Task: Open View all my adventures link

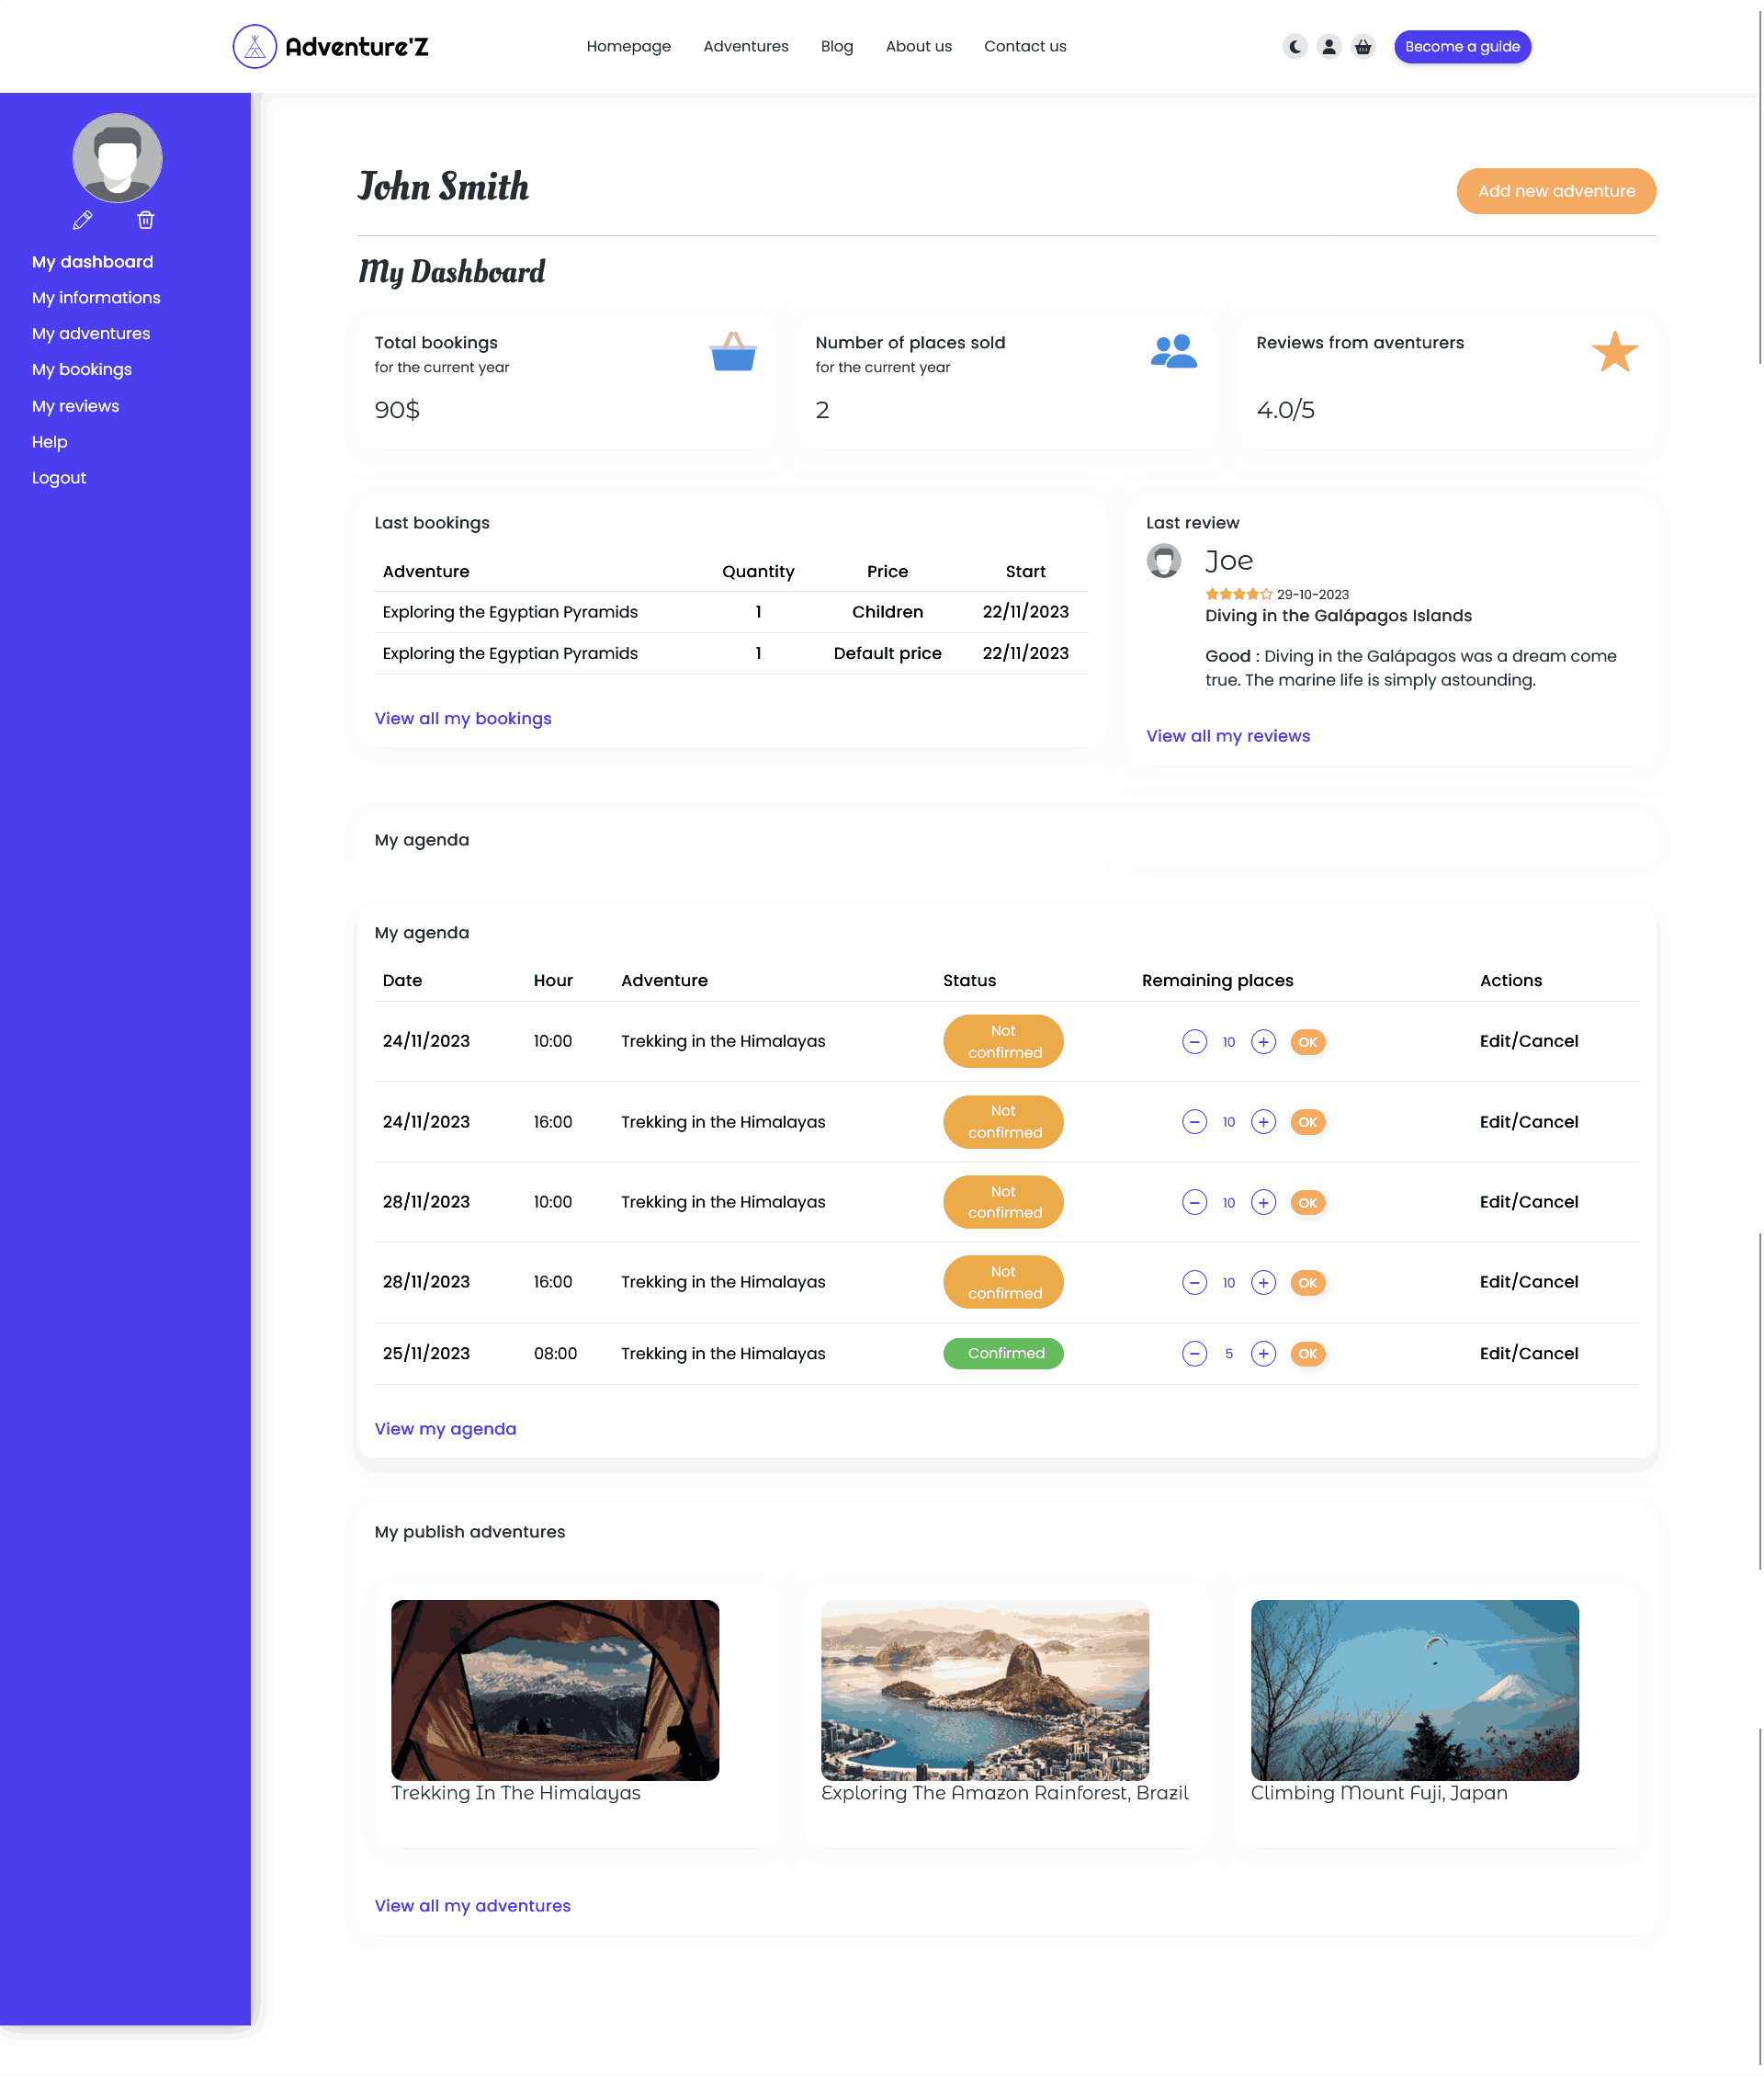Action: pos(472,1906)
